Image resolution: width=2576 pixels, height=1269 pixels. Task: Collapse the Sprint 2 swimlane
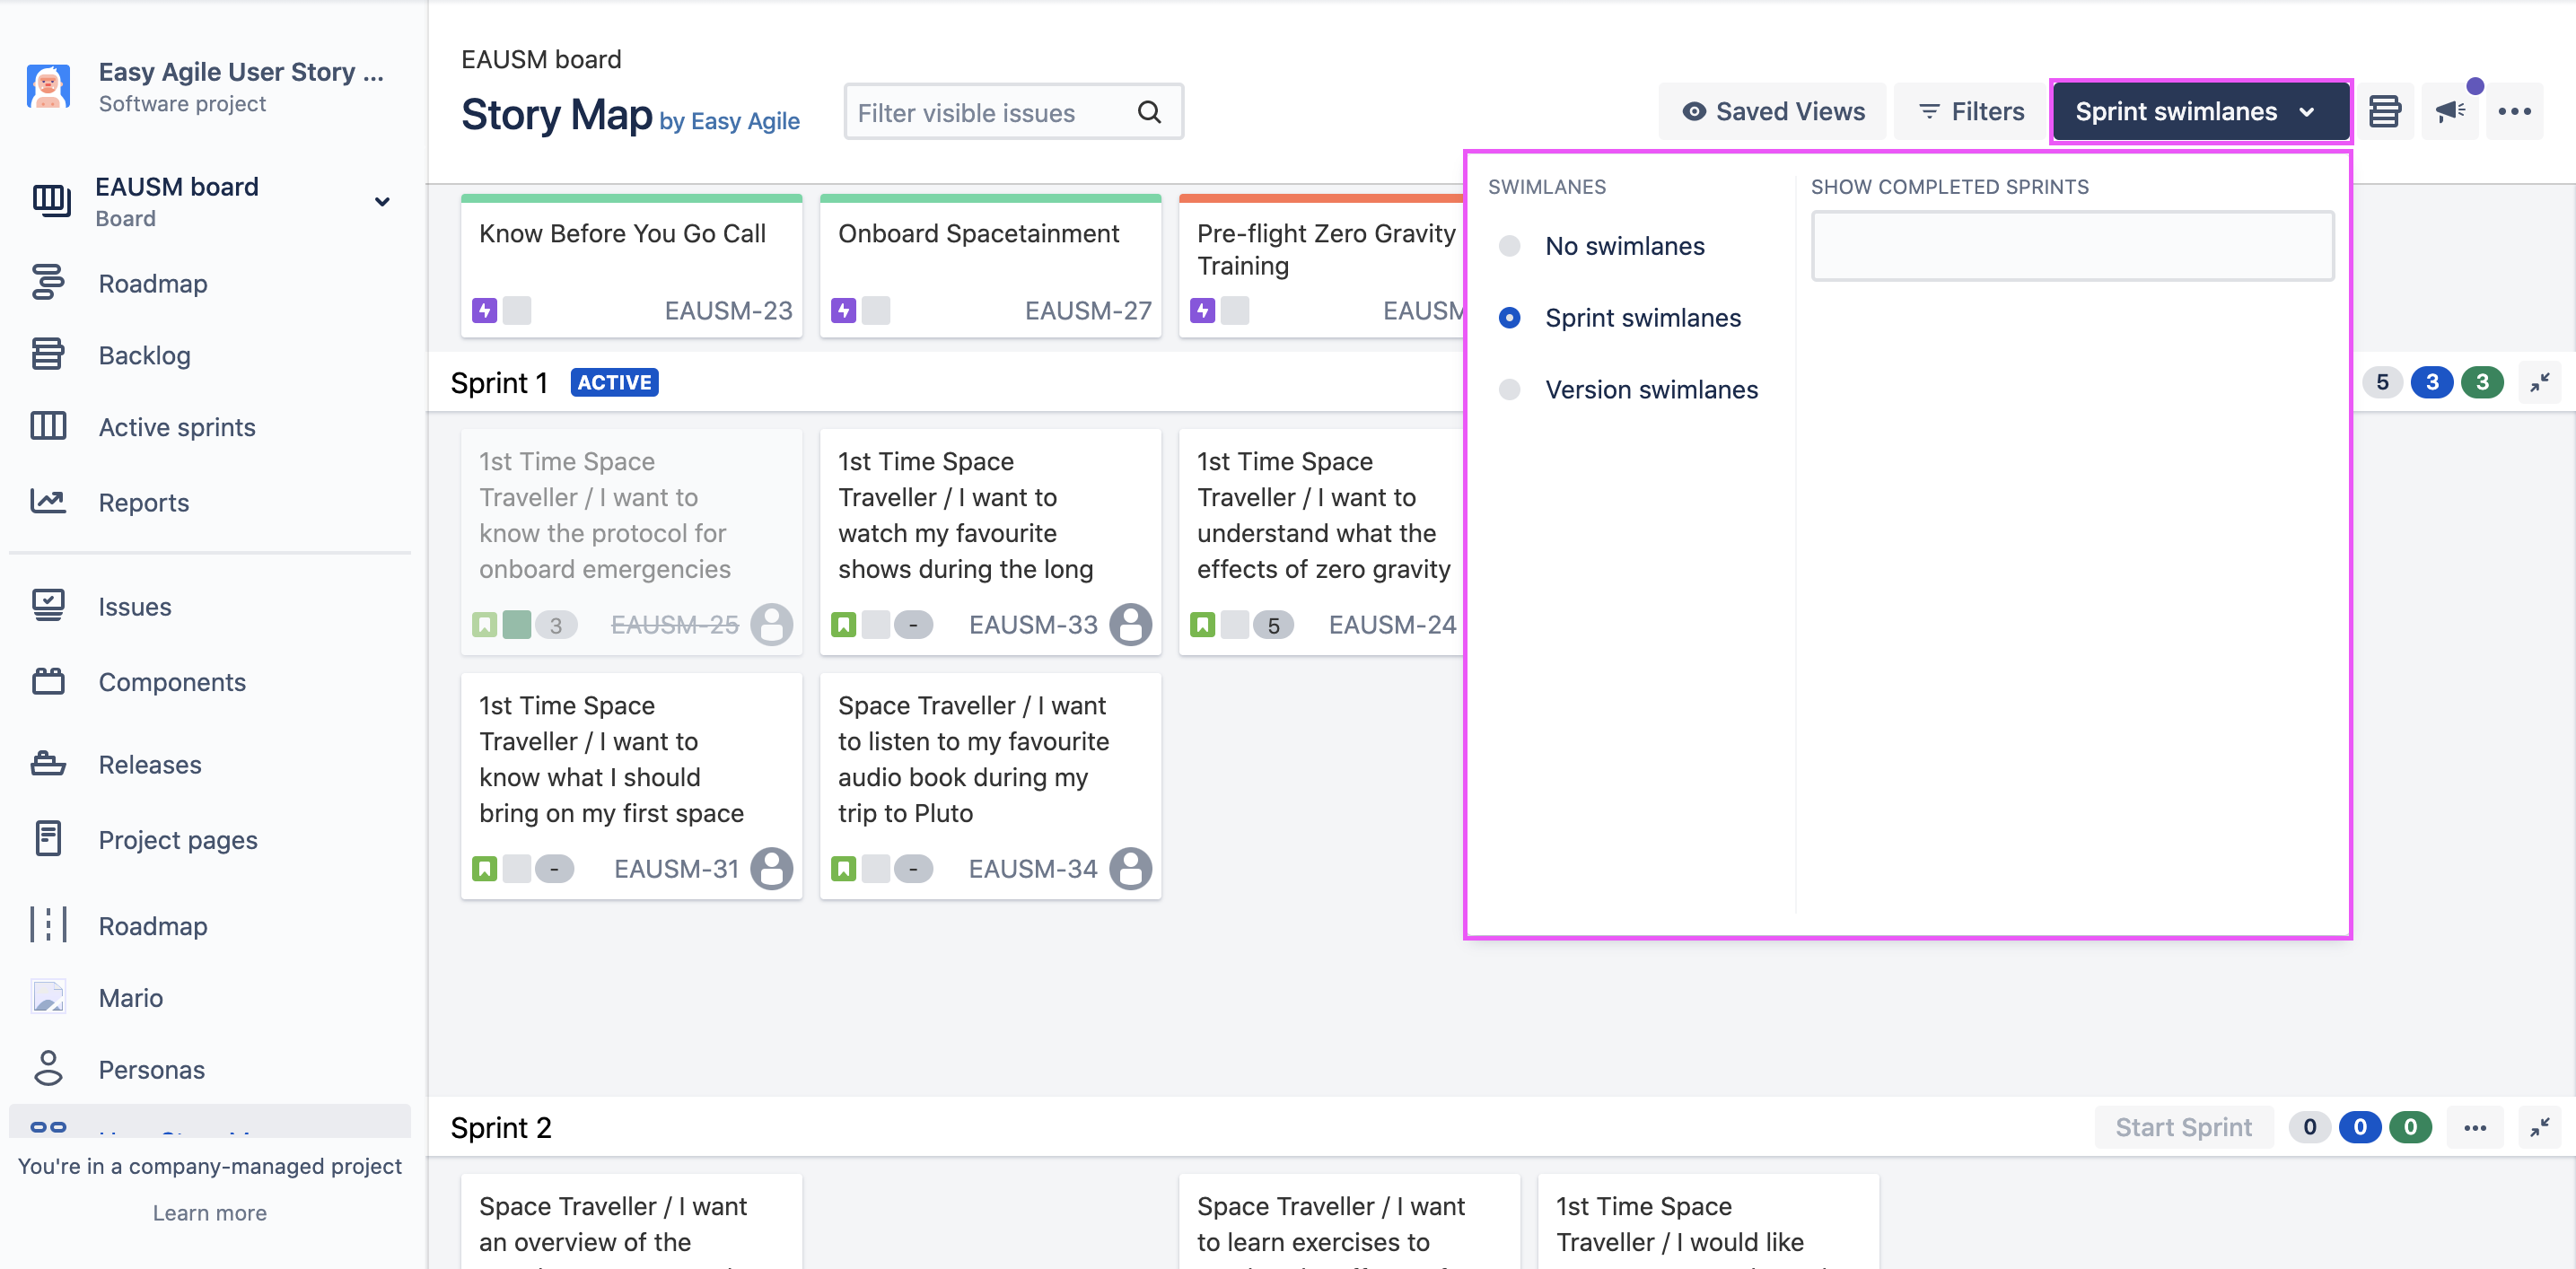[x=2539, y=1127]
